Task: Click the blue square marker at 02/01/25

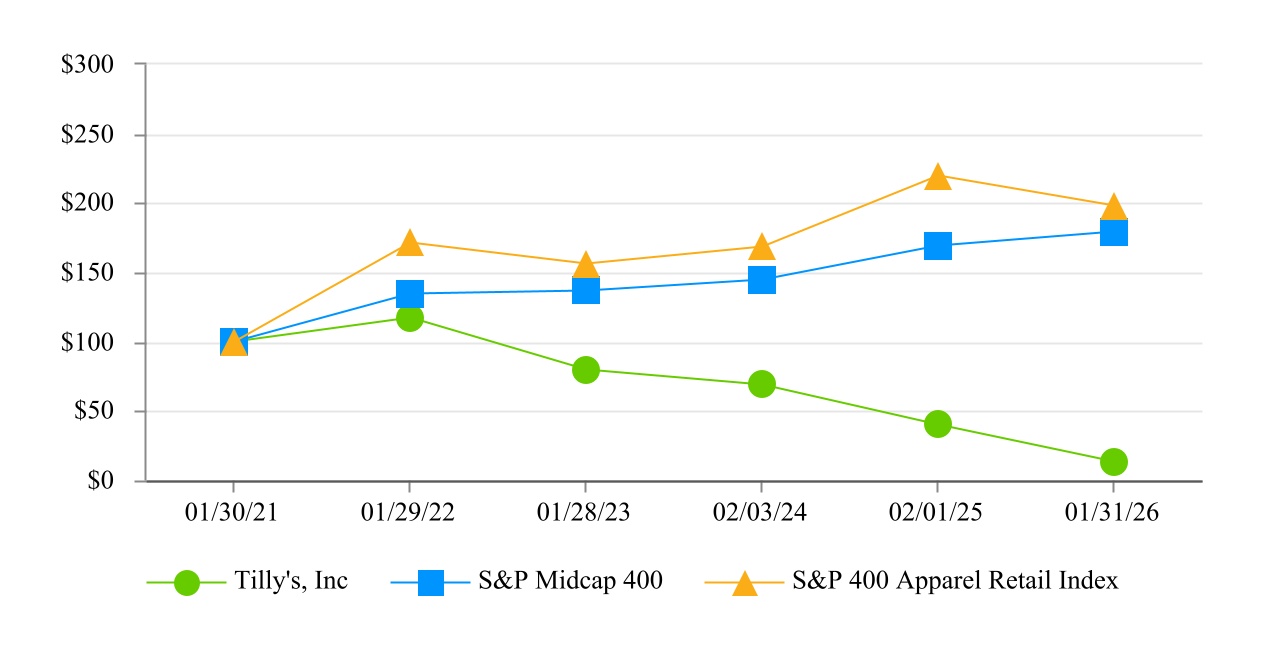Action: (937, 246)
